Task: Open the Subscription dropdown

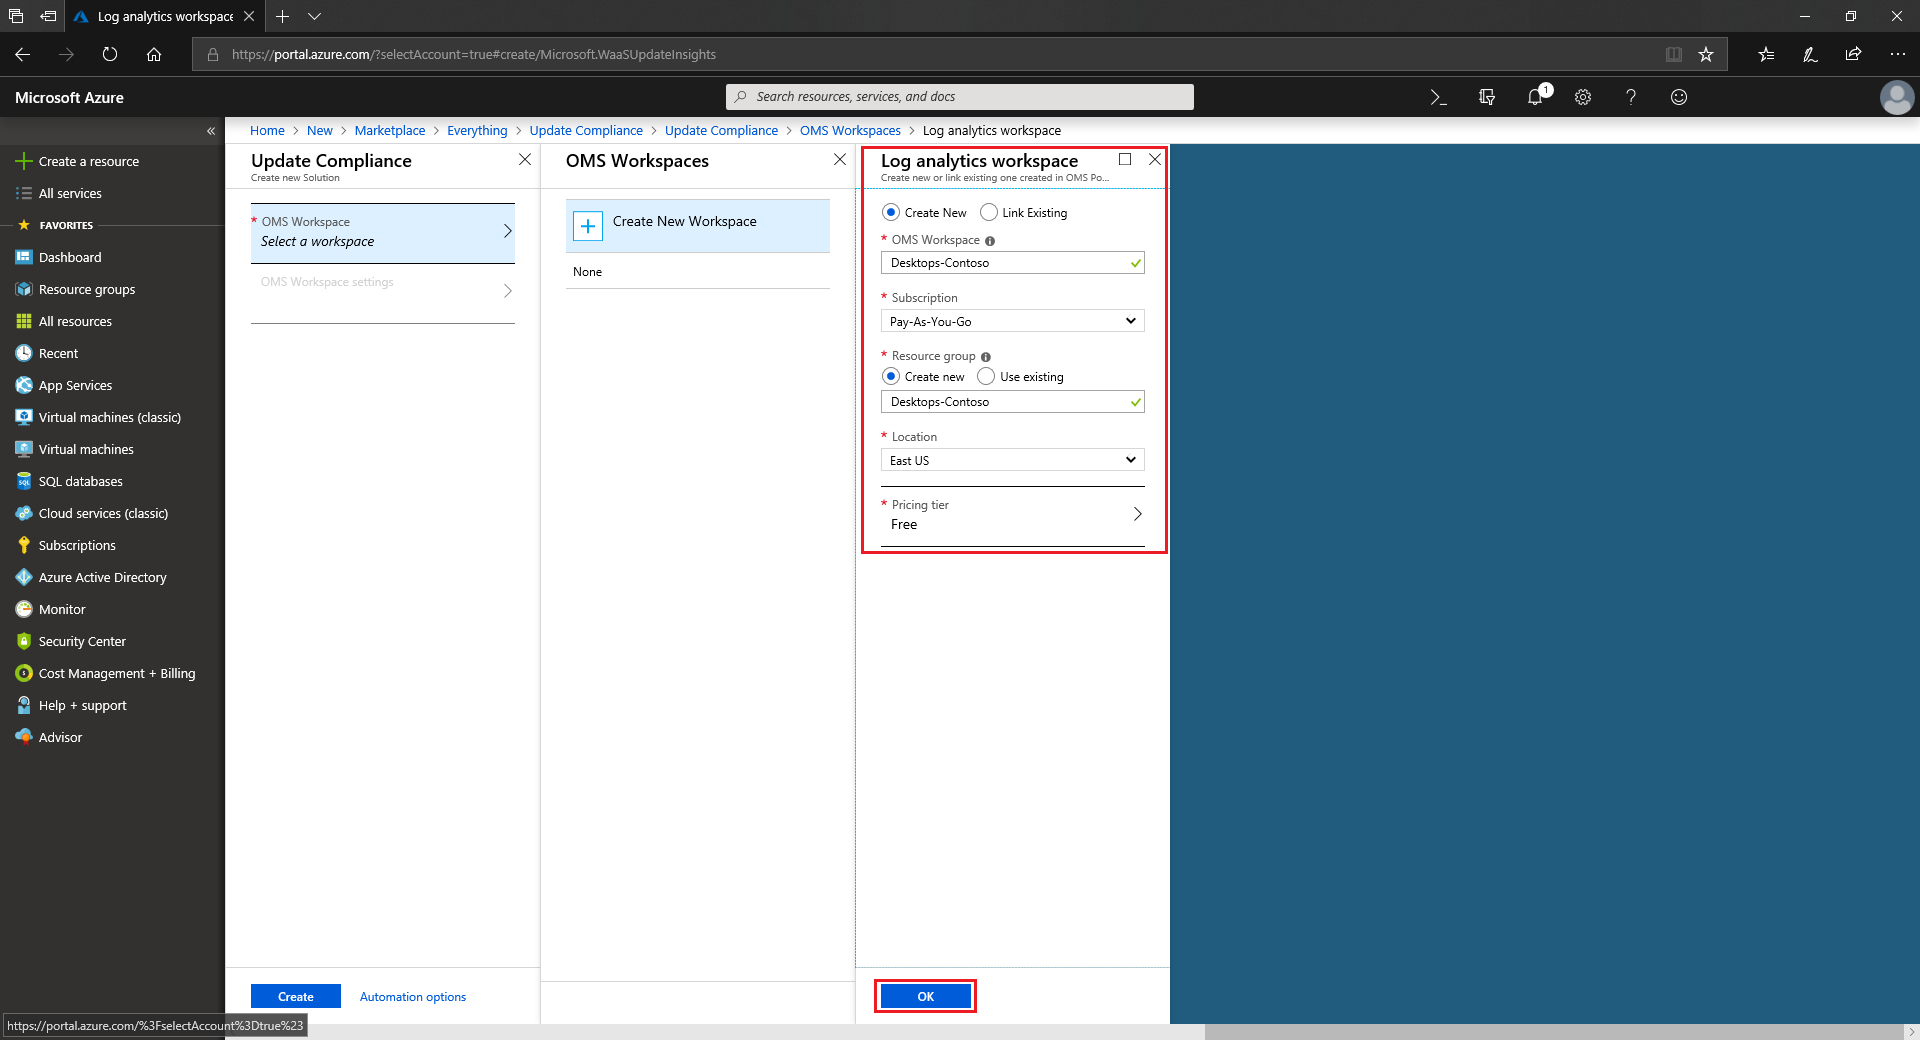Action: [1012, 321]
